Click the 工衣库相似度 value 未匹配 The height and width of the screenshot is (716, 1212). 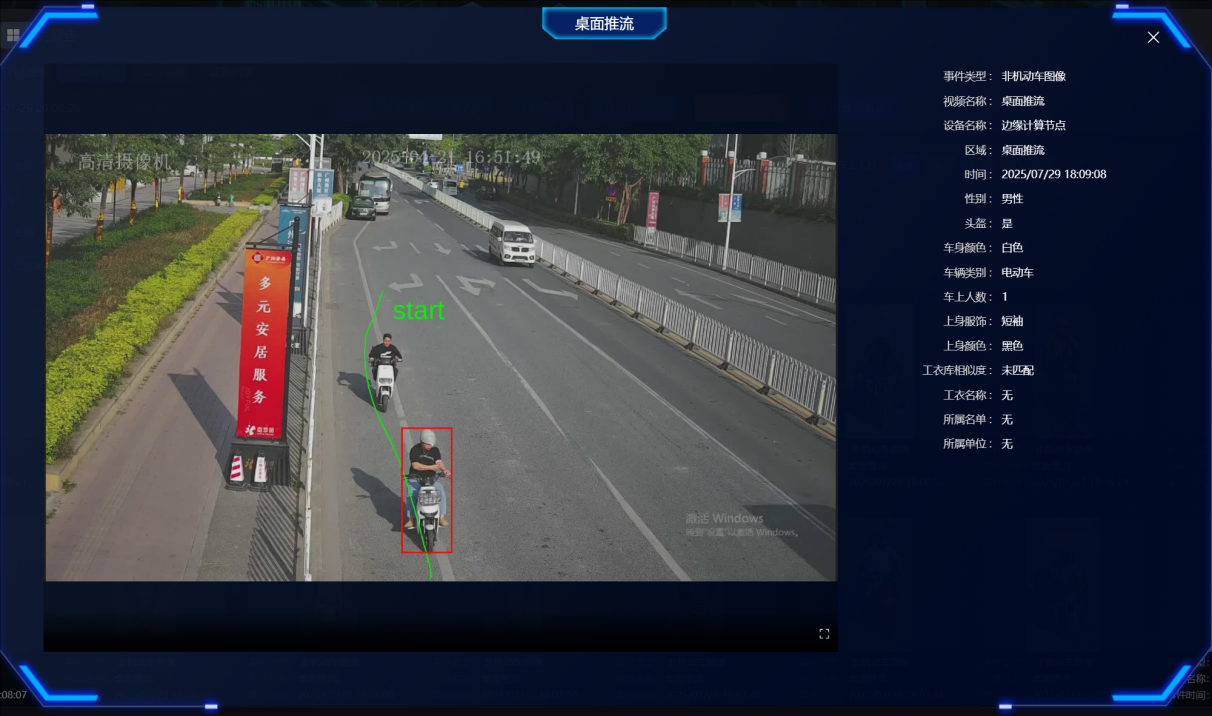click(1017, 370)
